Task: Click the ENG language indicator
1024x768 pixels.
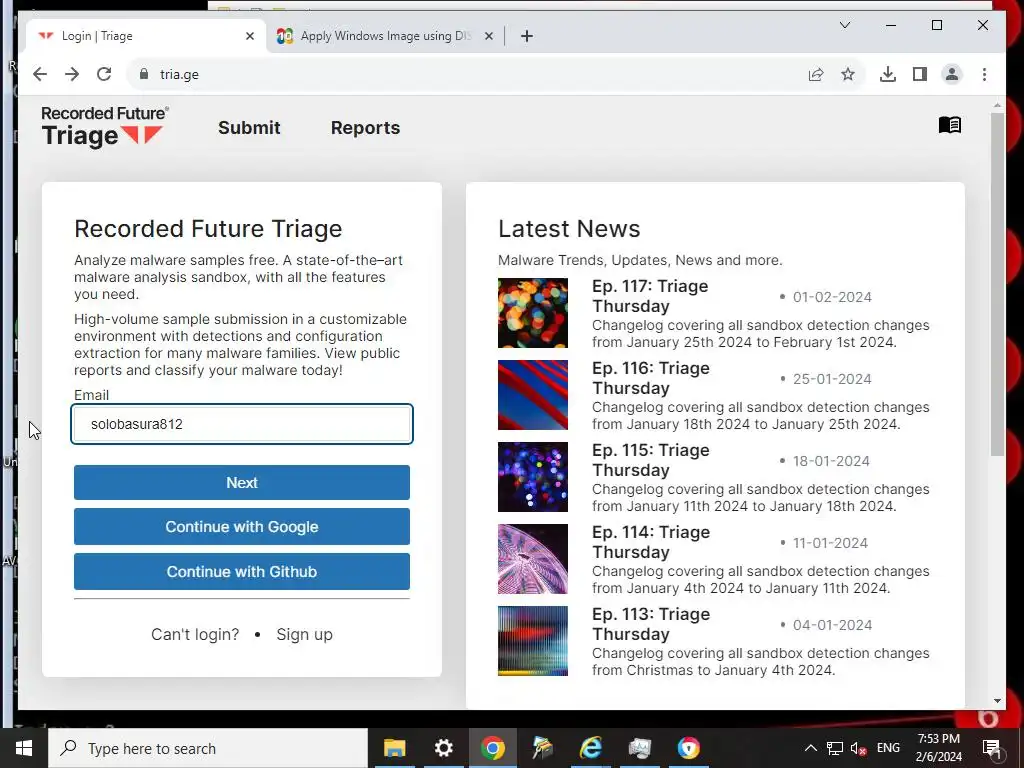Action: click(x=888, y=748)
